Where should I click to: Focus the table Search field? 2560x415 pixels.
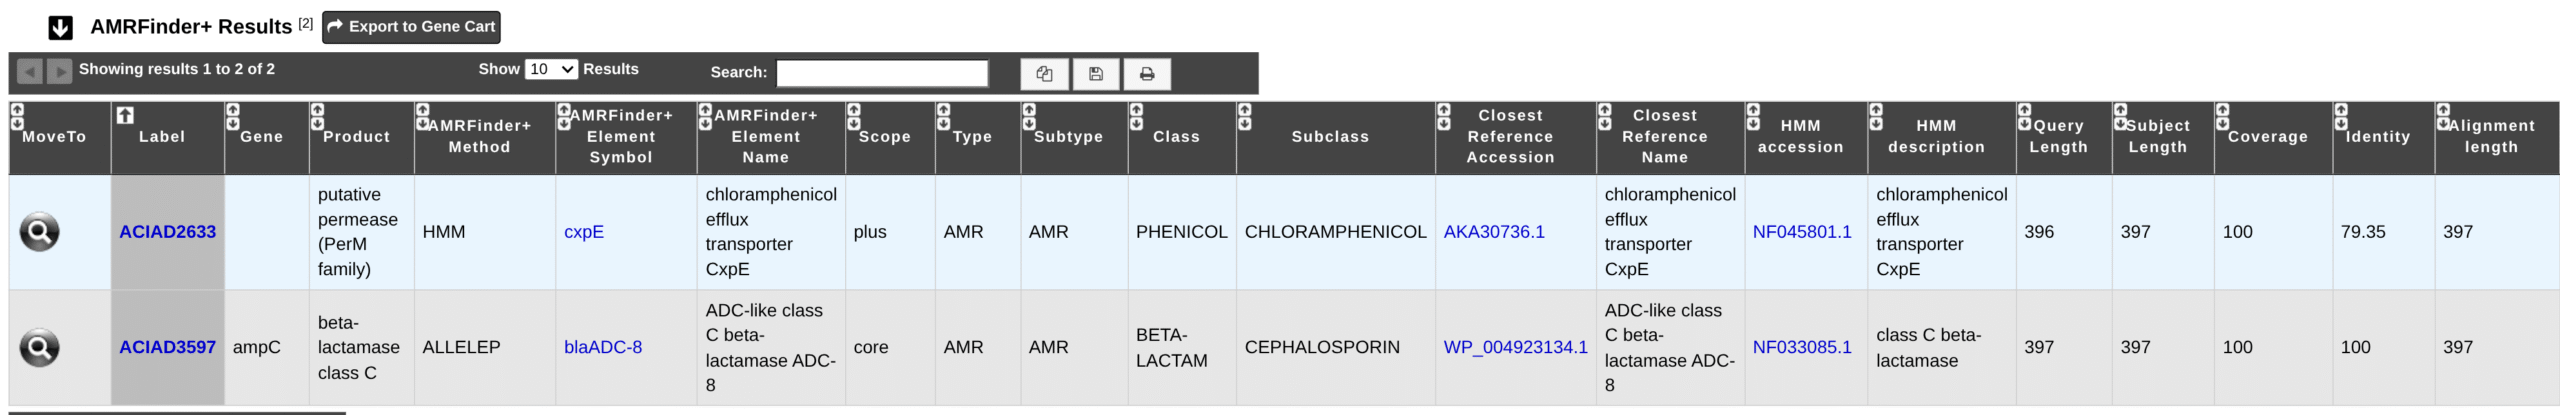[882, 73]
